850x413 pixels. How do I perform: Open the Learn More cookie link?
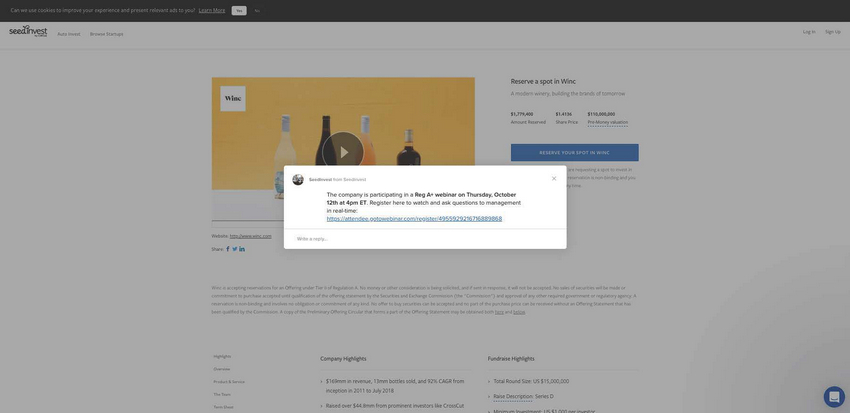(212, 10)
